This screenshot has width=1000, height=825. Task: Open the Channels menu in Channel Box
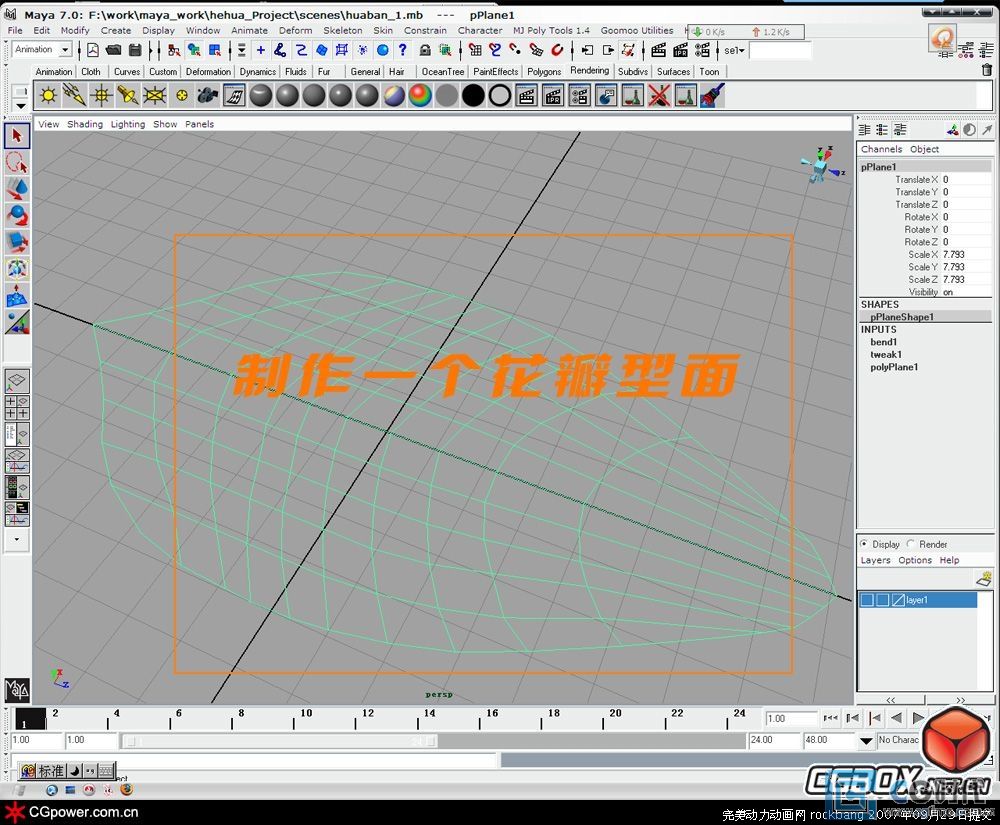pyautogui.click(x=881, y=149)
